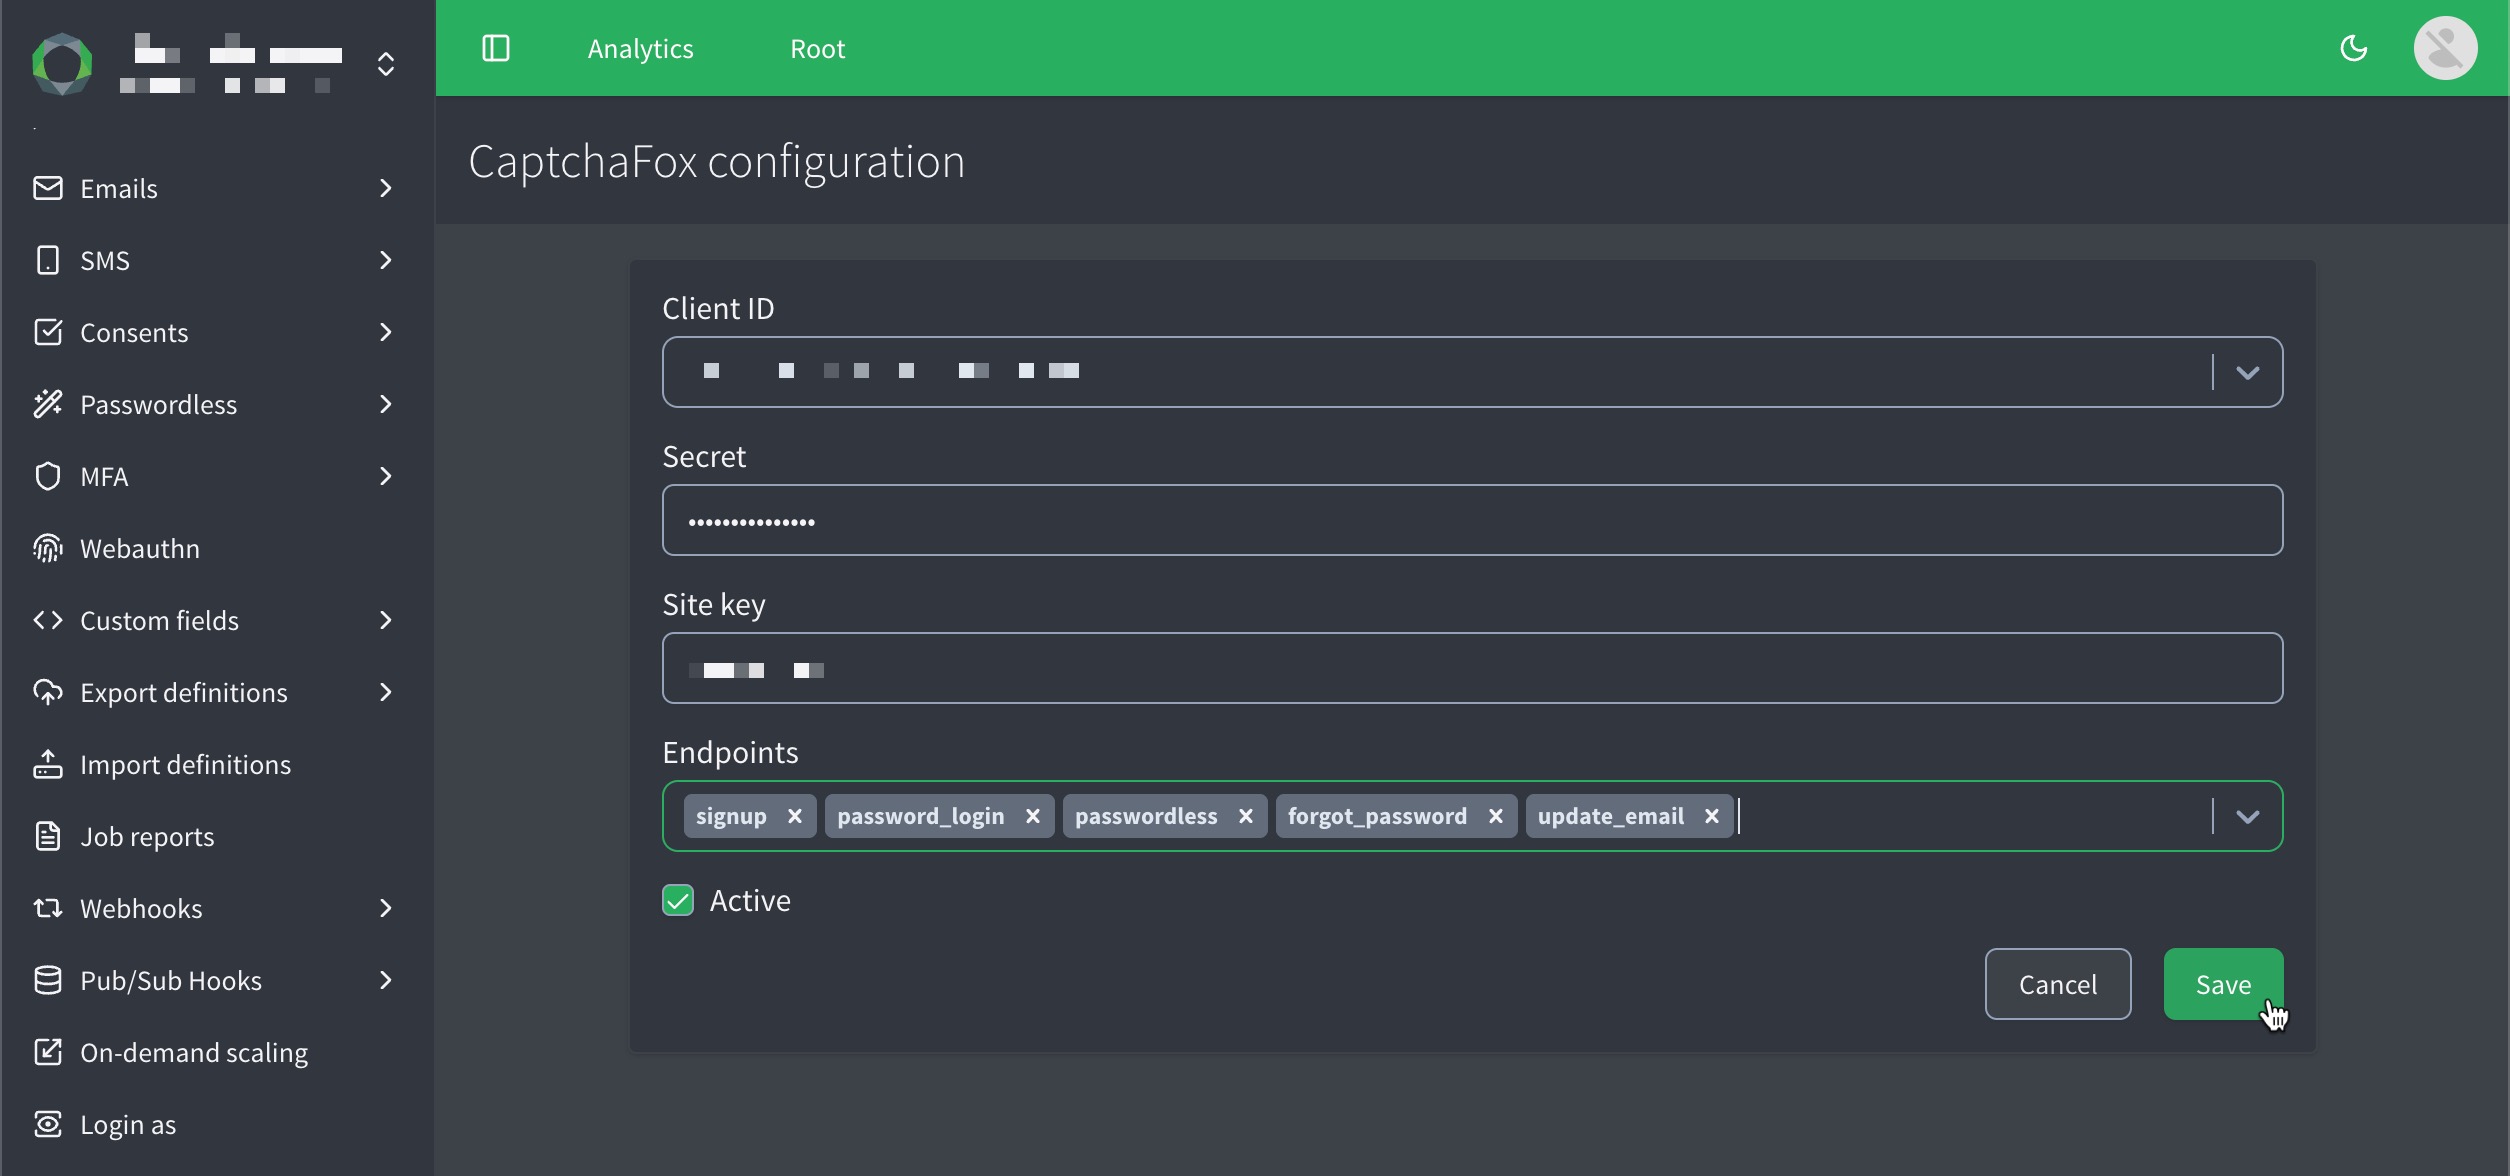Click the Import definitions upload icon
The image size is (2510, 1176).
pyautogui.click(x=48, y=764)
